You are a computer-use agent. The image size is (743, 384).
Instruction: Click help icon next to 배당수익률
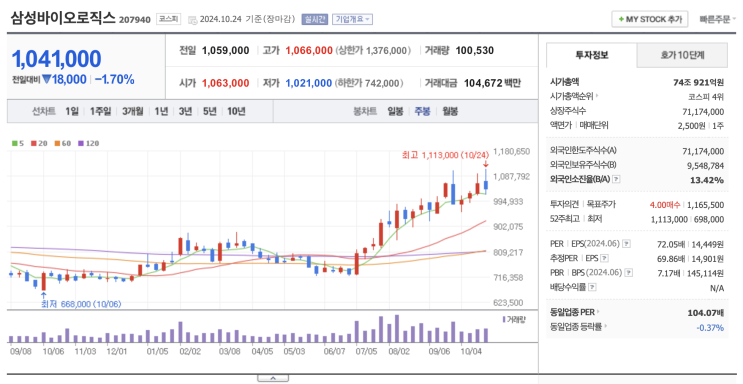pyautogui.click(x=592, y=287)
